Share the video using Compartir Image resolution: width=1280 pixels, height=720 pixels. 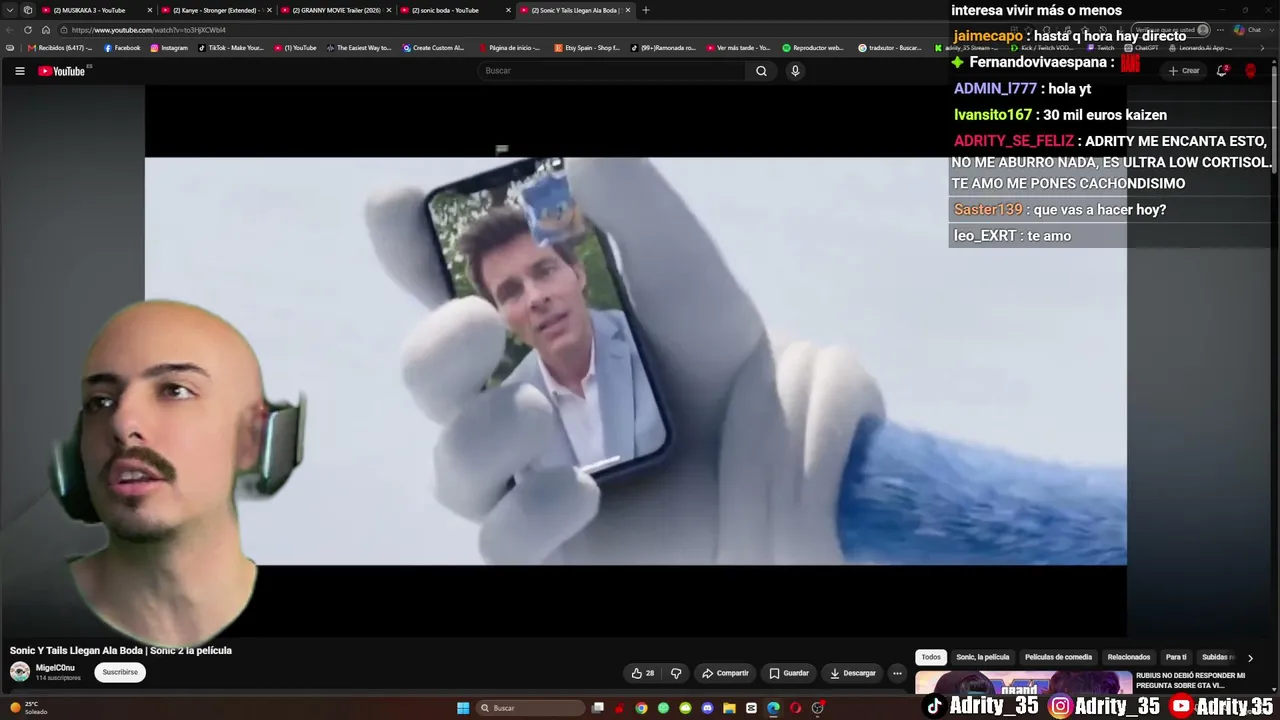pos(725,673)
